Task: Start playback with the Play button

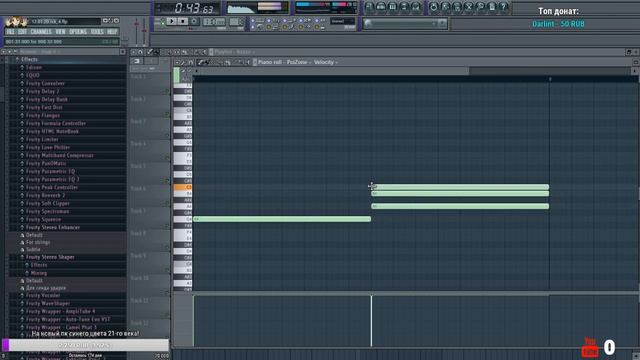Action: (x=172, y=21)
